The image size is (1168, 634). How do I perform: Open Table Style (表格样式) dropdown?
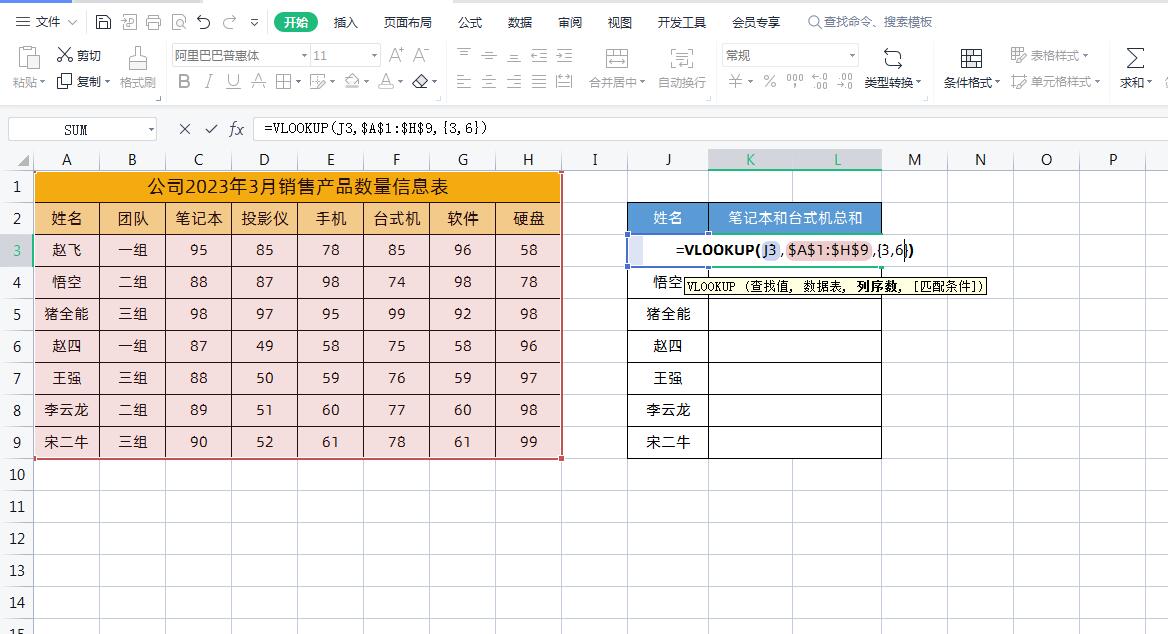pyautogui.click(x=1050, y=55)
